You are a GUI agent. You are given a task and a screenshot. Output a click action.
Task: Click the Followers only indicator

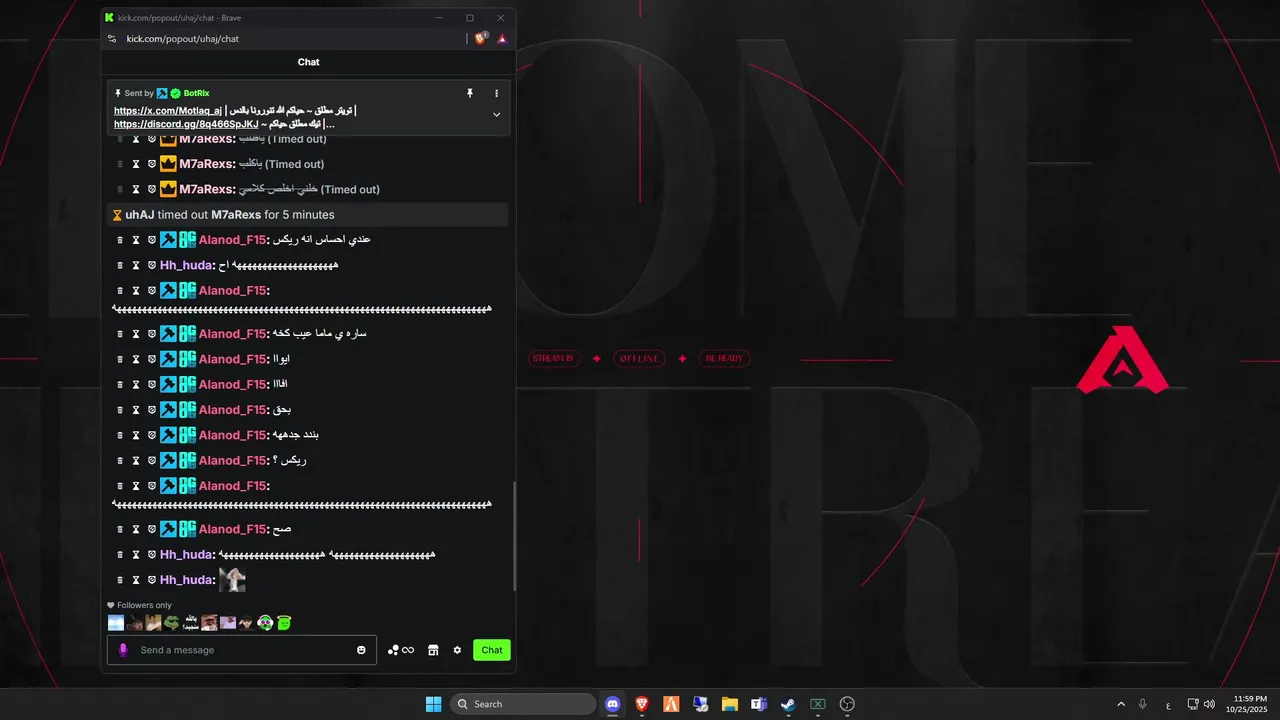click(140, 605)
